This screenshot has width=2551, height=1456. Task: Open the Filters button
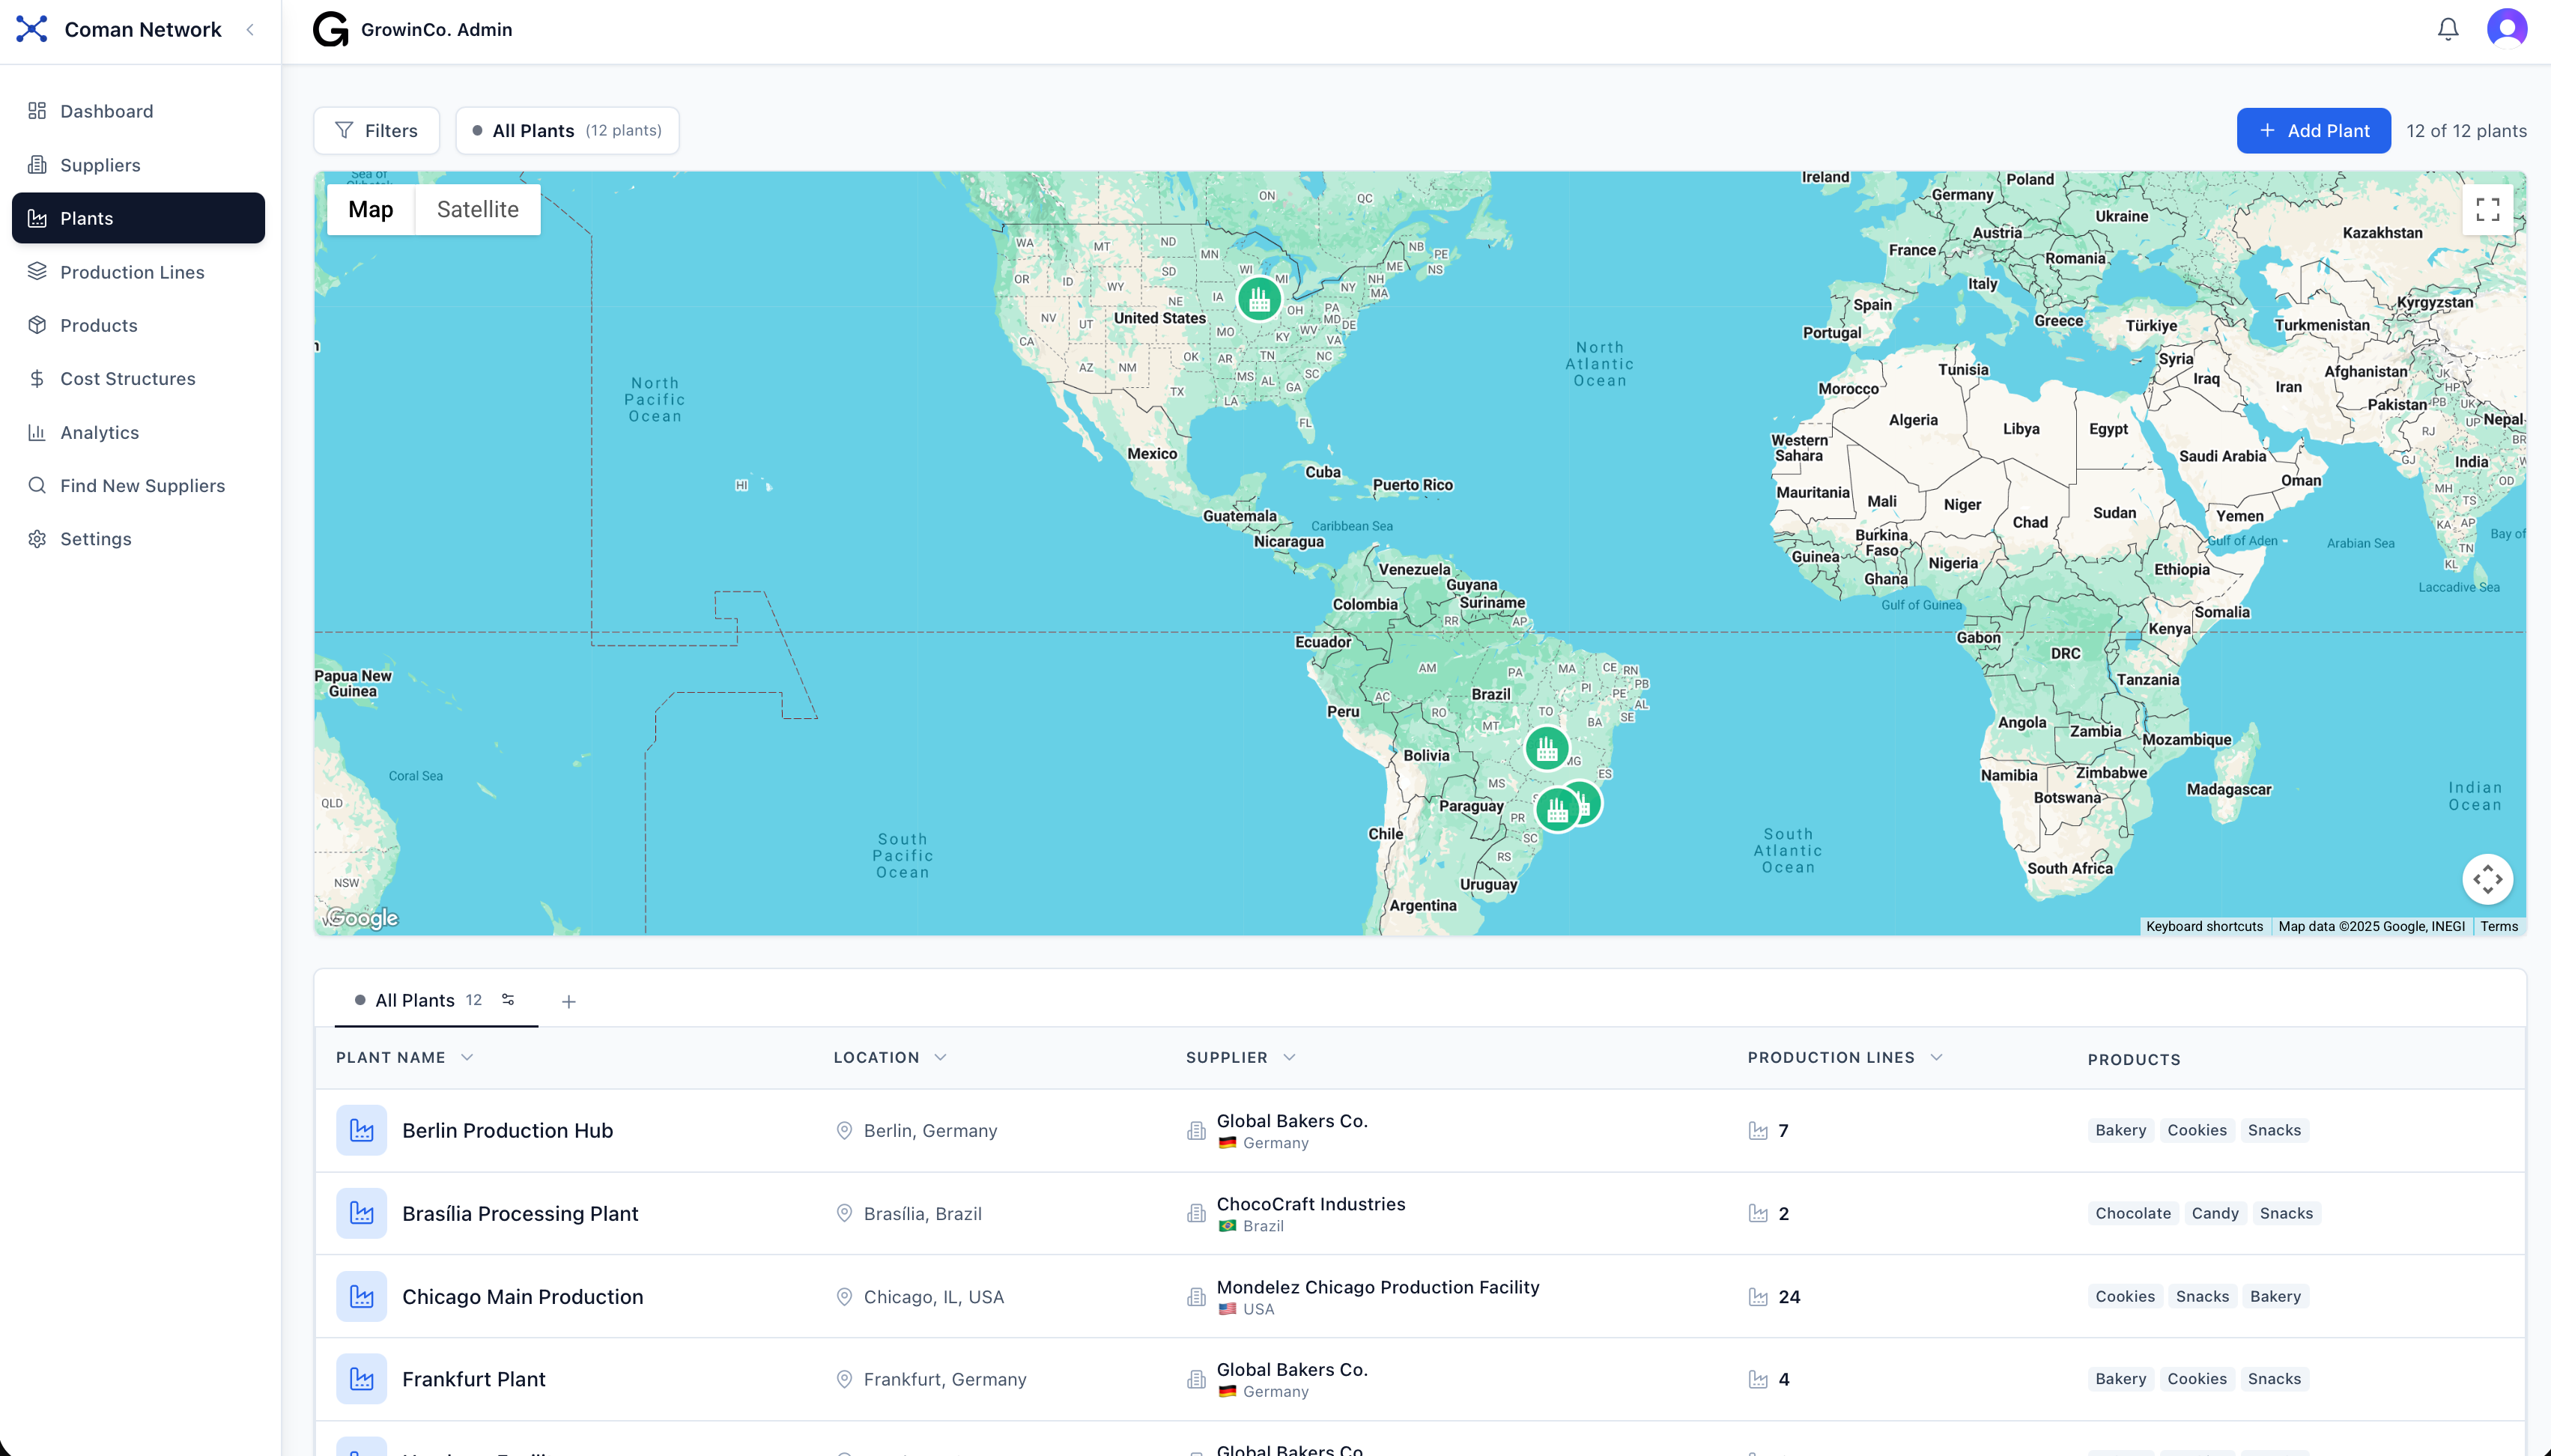tap(376, 131)
